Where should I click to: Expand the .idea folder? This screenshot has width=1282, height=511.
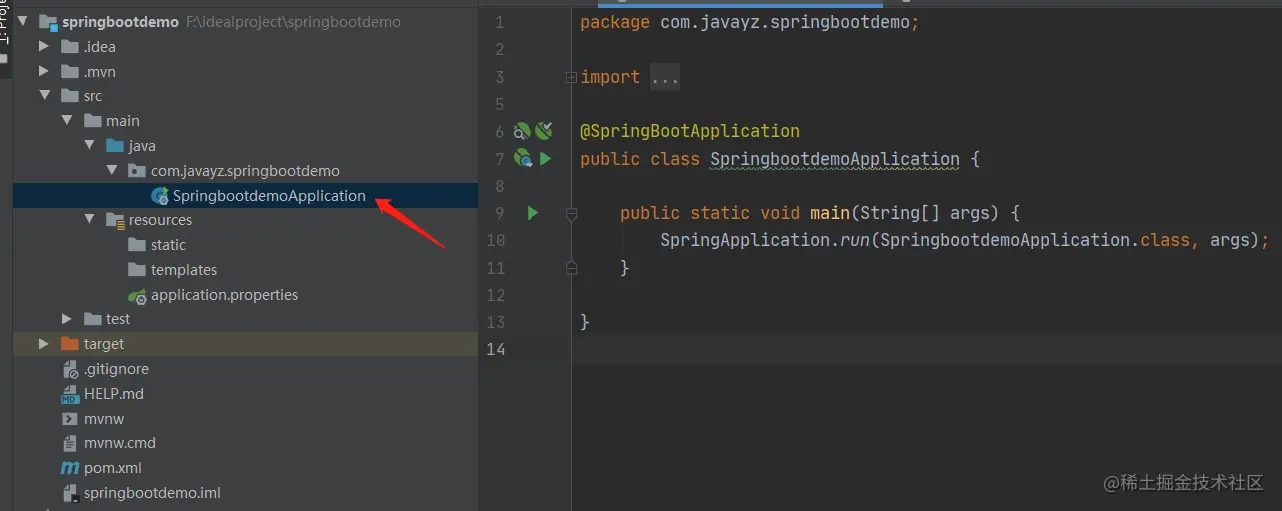click(x=43, y=46)
